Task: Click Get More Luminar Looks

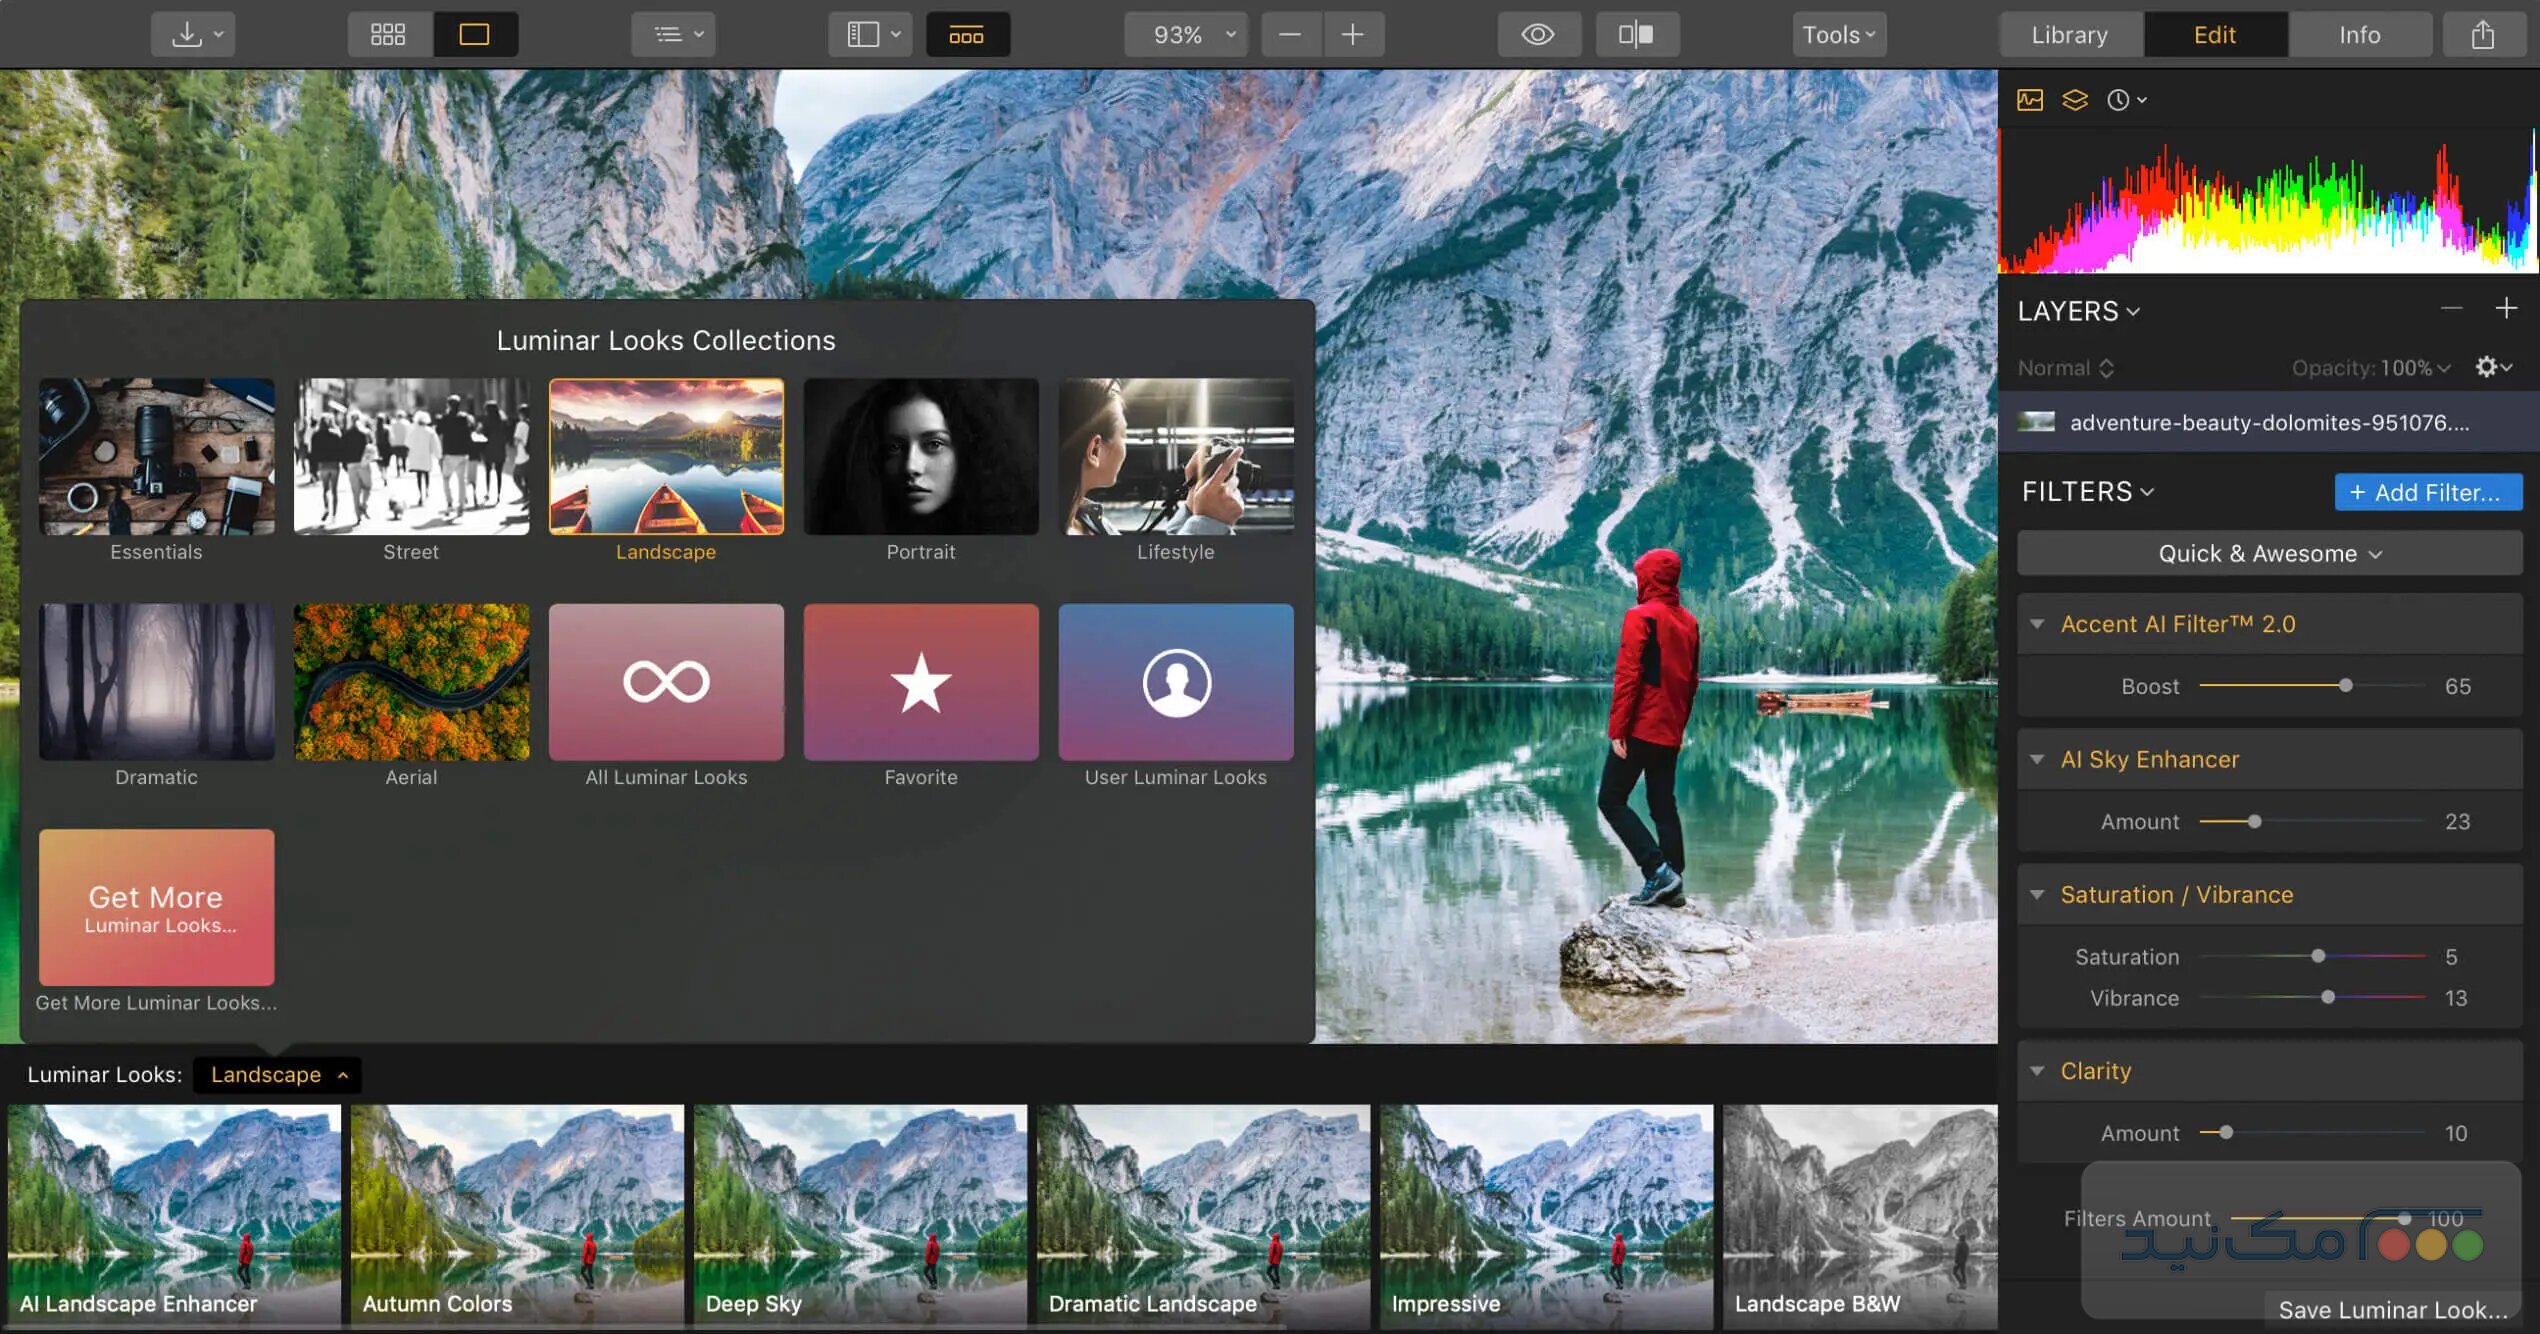Action: click(x=155, y=907)
